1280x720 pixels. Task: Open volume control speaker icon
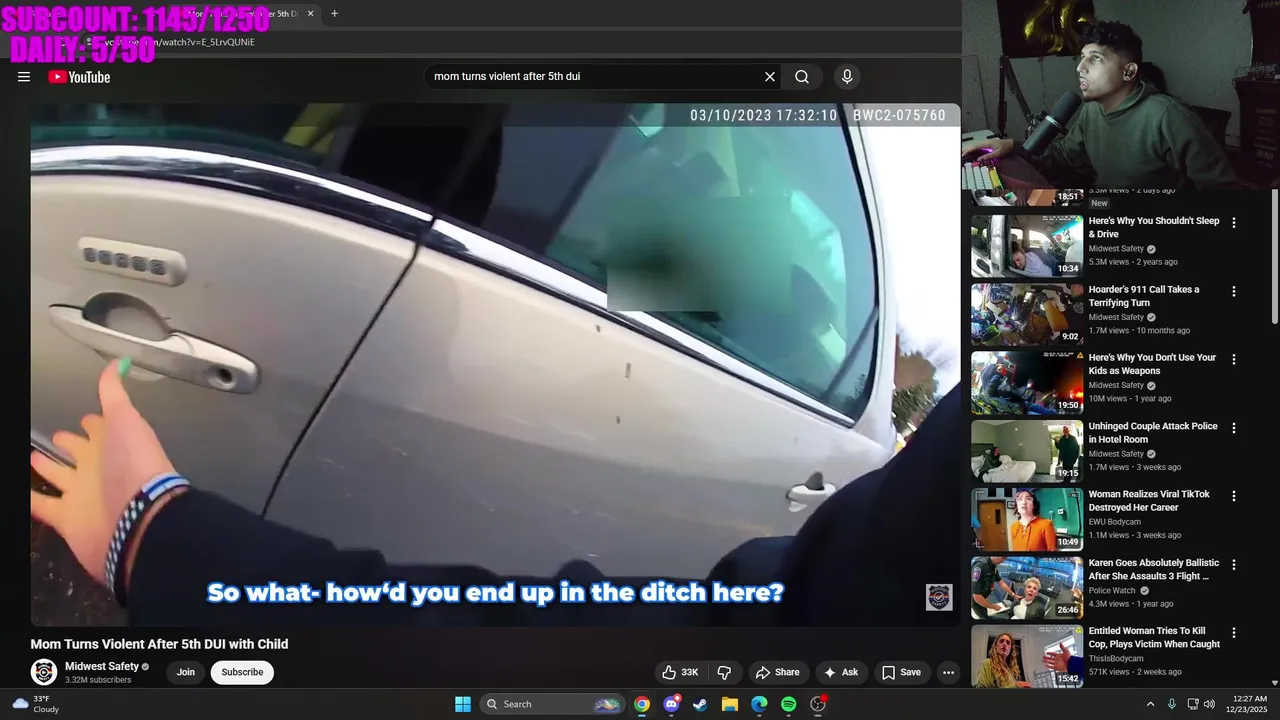click(x=1209, y=704)
